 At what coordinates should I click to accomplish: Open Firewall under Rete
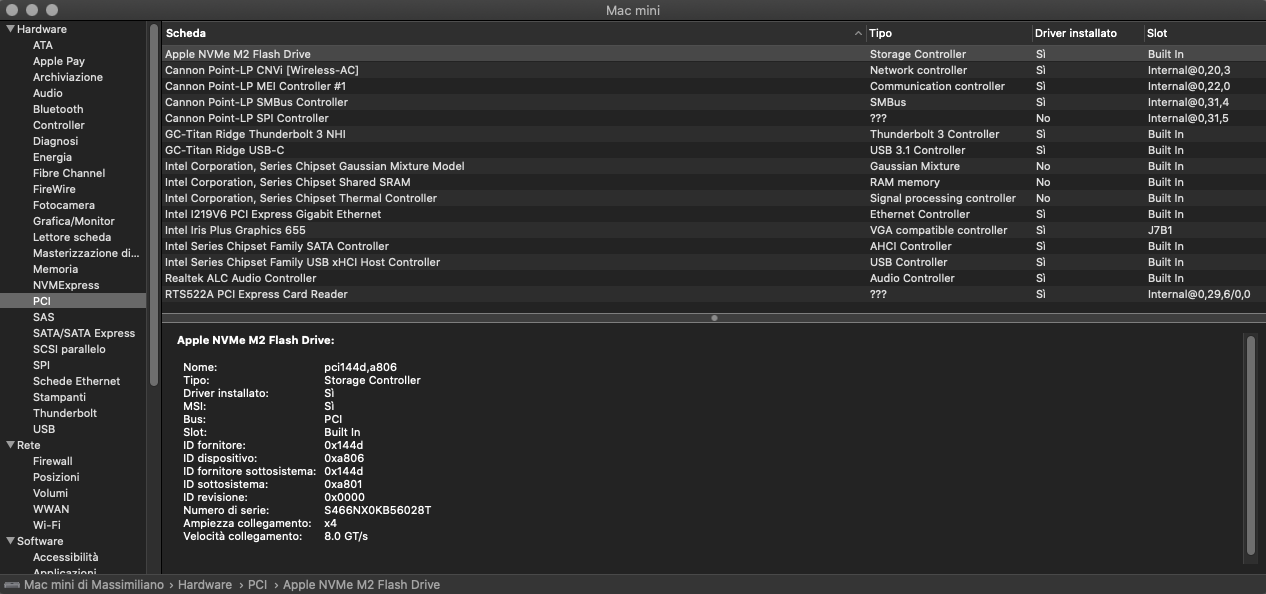(x=53, y=461)
